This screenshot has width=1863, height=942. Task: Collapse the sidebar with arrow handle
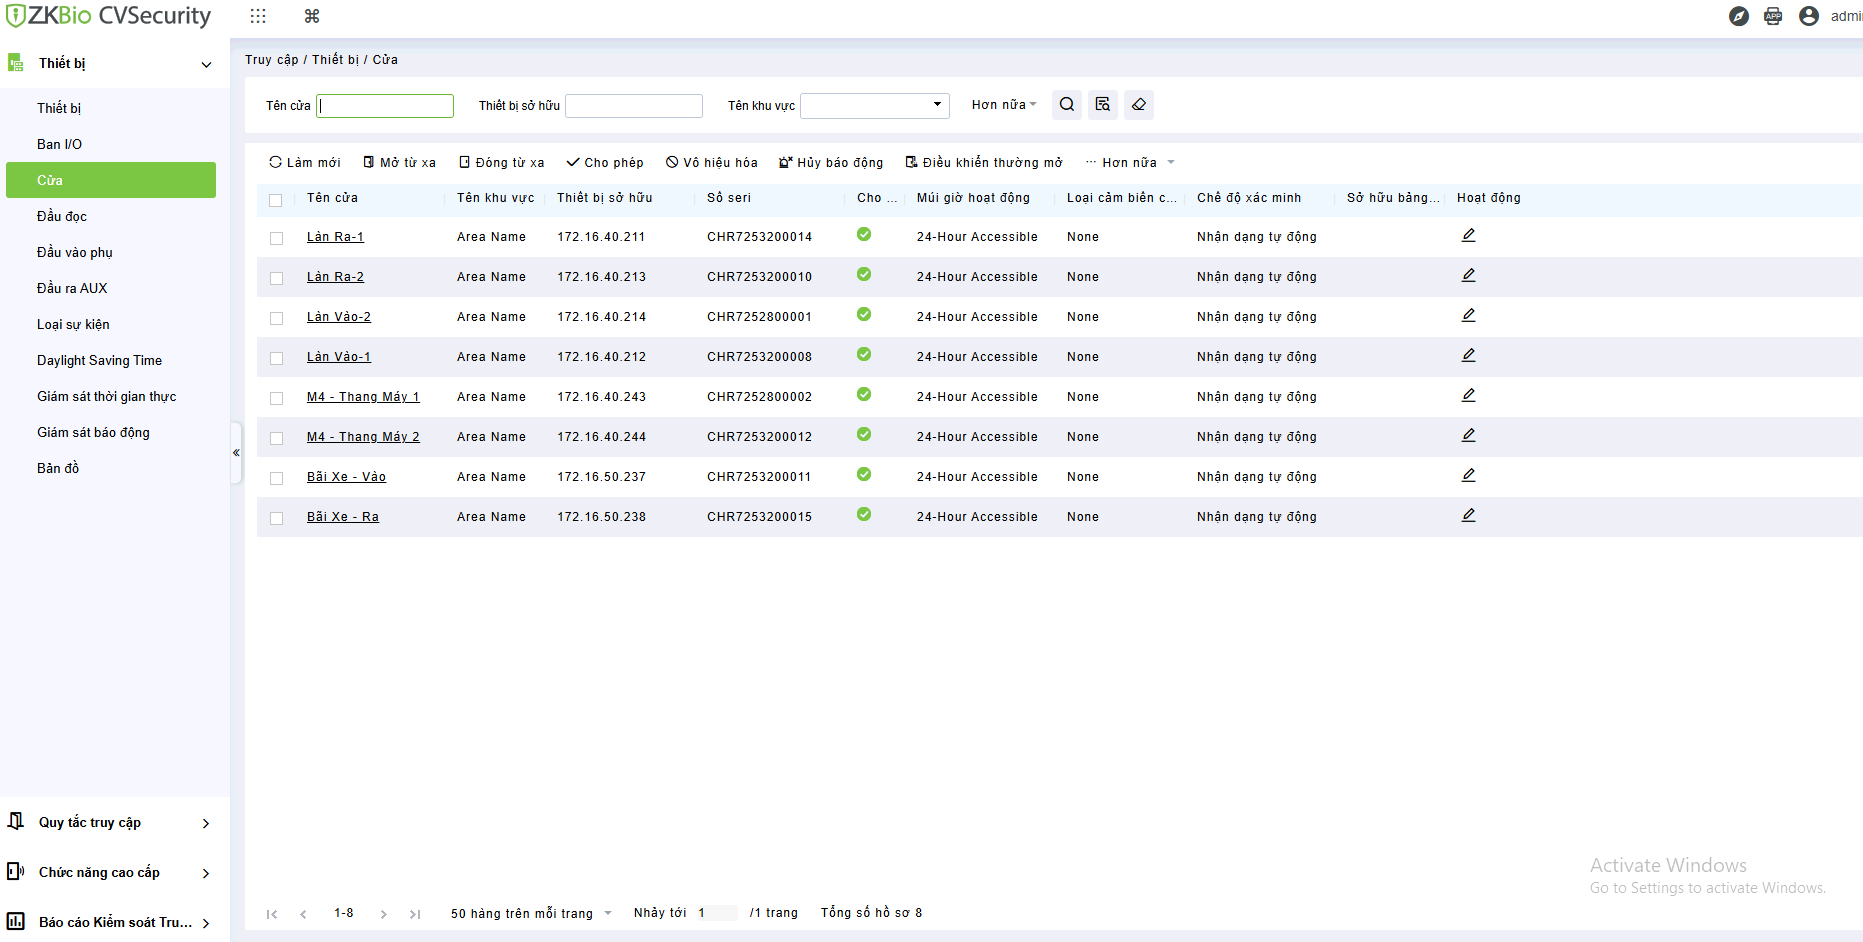[236, 453]
